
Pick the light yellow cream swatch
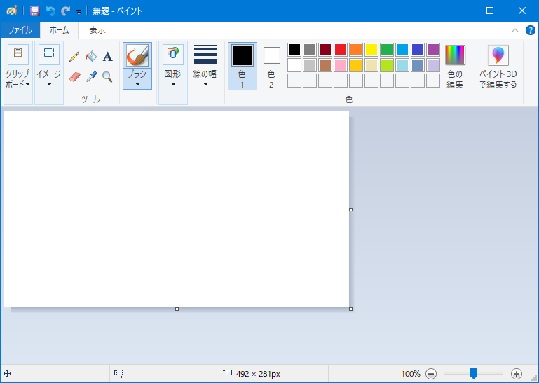372,65
